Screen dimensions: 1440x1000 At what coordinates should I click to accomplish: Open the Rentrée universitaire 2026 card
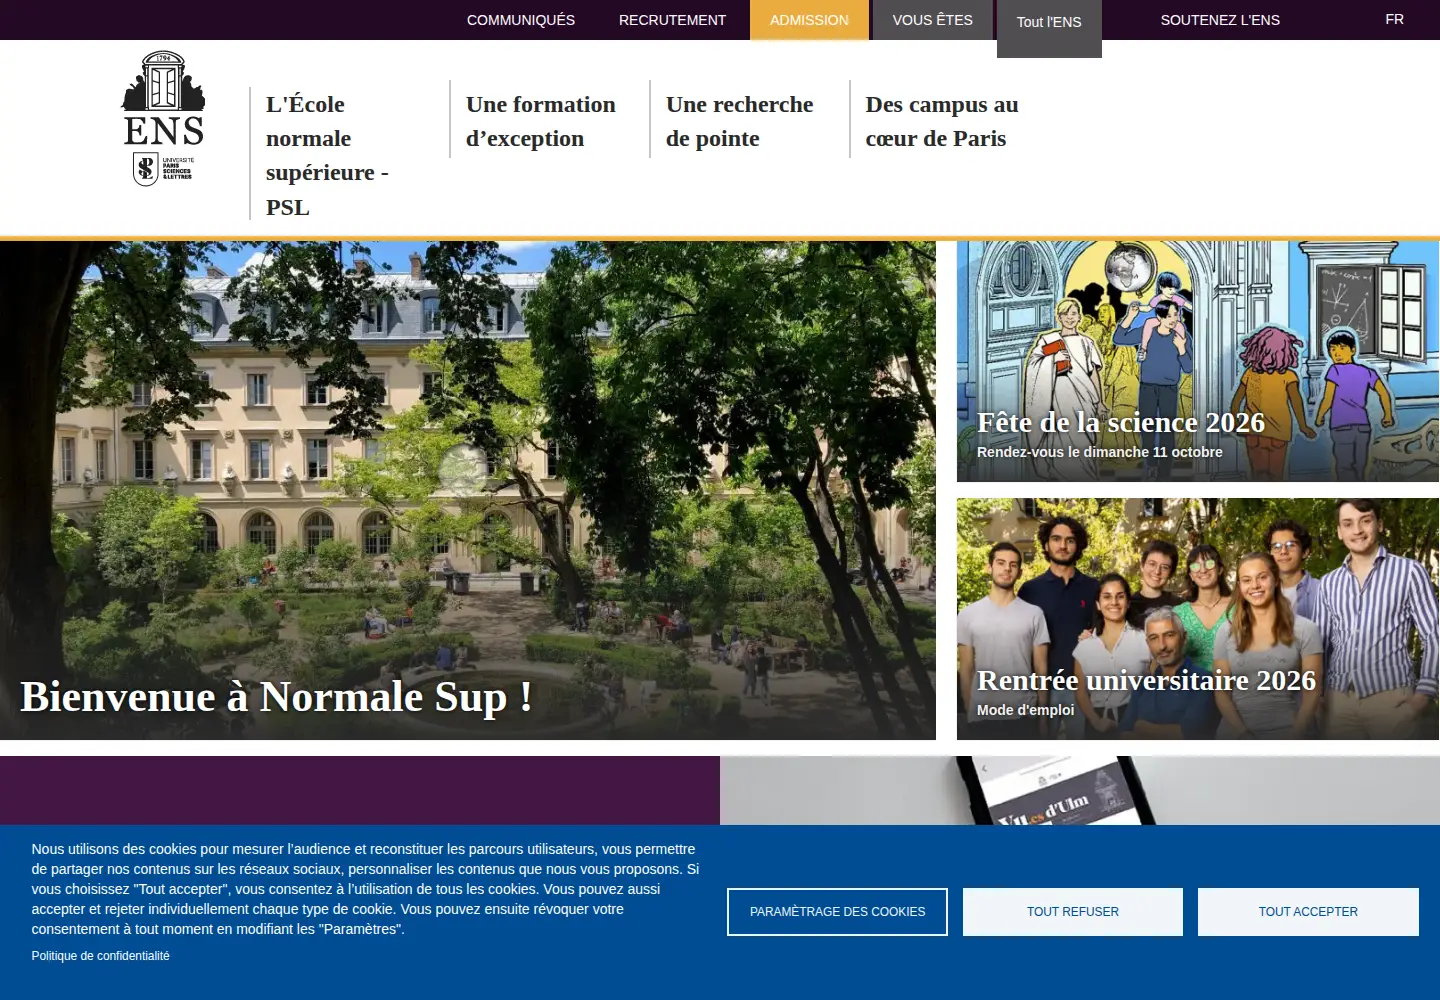pos(1198,619)
